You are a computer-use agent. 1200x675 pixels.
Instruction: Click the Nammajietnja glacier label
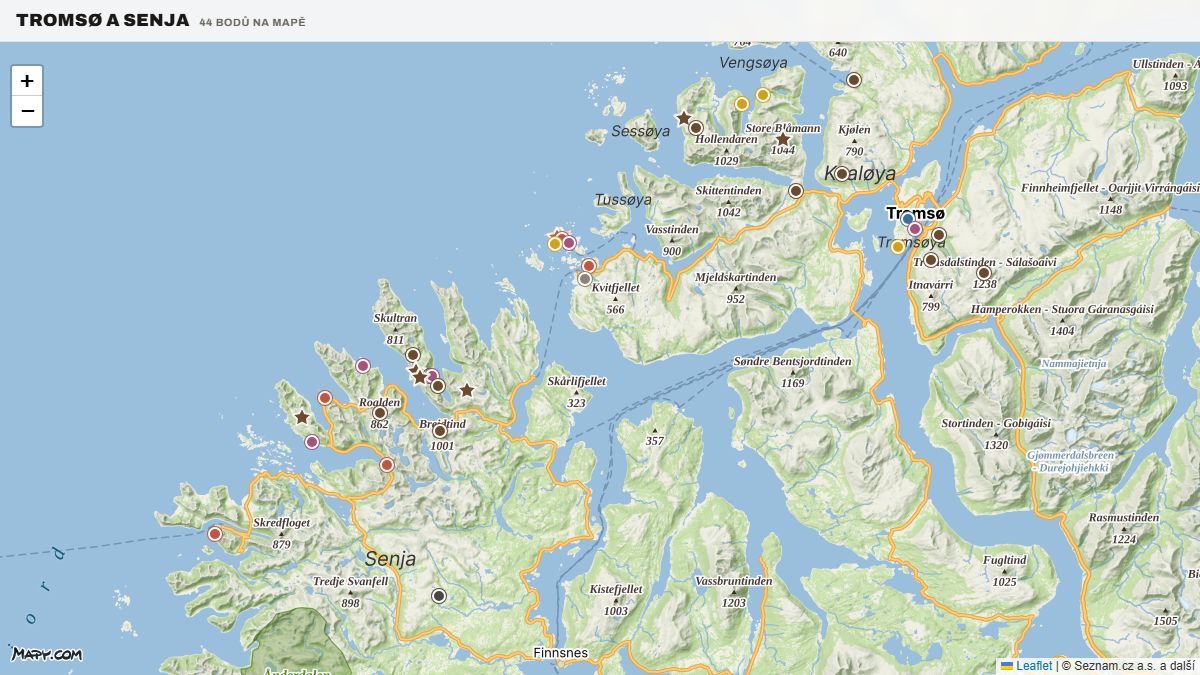coord(1074,364)
